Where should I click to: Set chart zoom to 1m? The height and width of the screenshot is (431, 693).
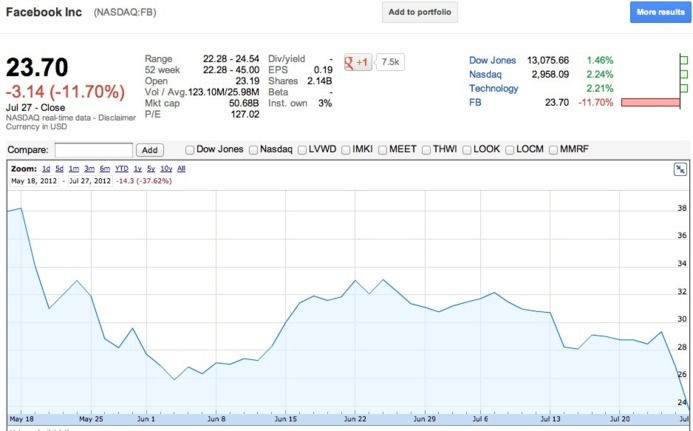tap(74, 169)
